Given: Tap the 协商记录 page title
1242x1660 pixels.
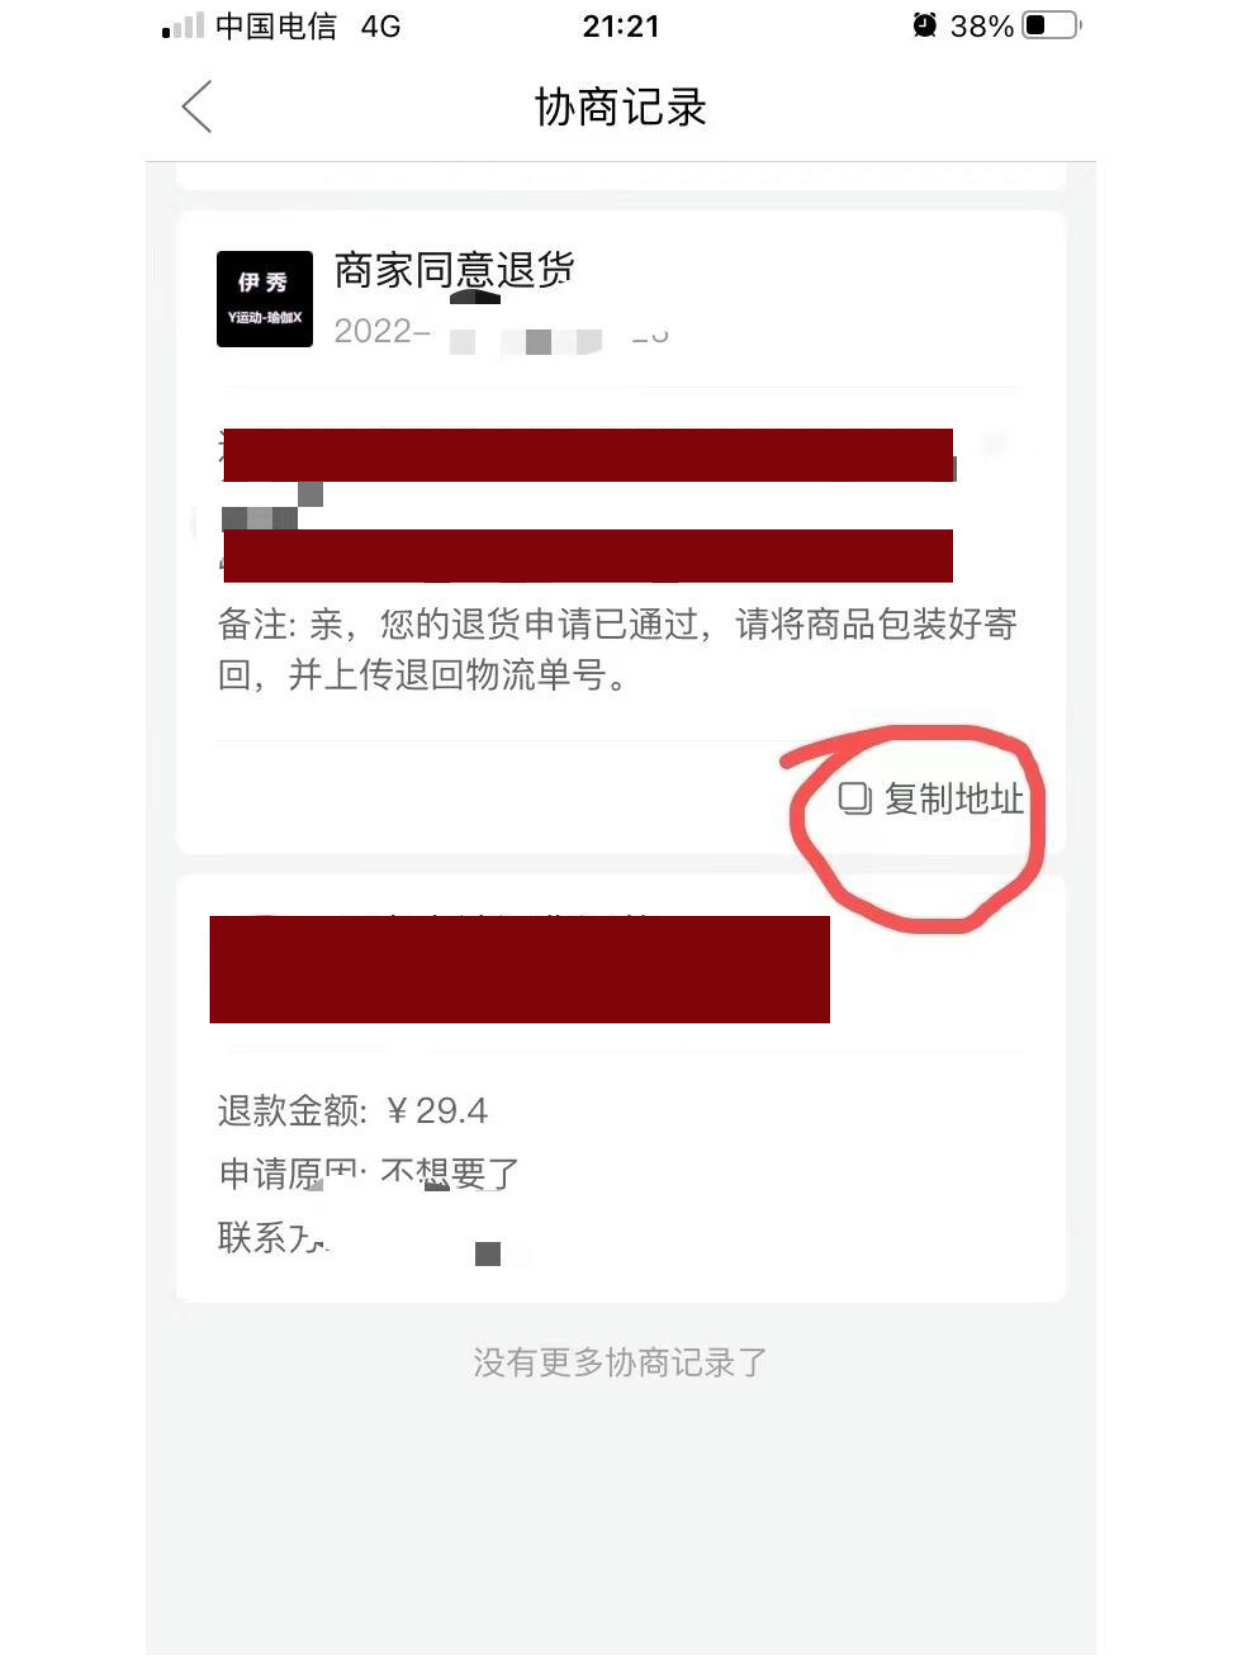Looking at the screenshot, I should pyautogui.click(x=621, y=106).
